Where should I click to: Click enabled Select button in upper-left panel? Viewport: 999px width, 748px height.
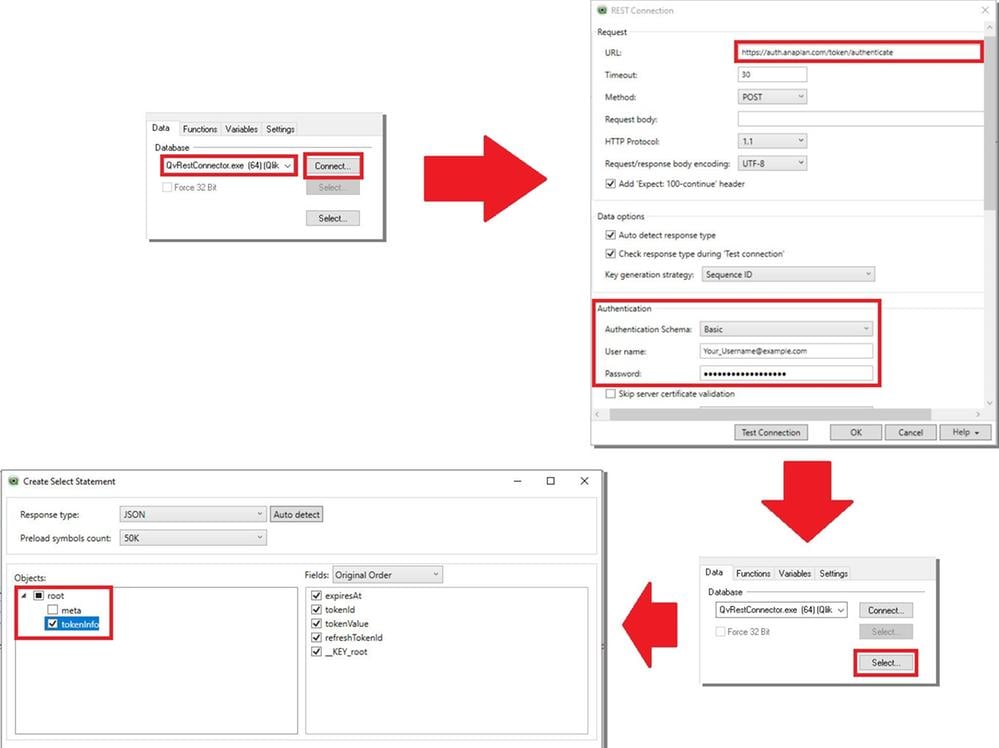pos(333,218)
